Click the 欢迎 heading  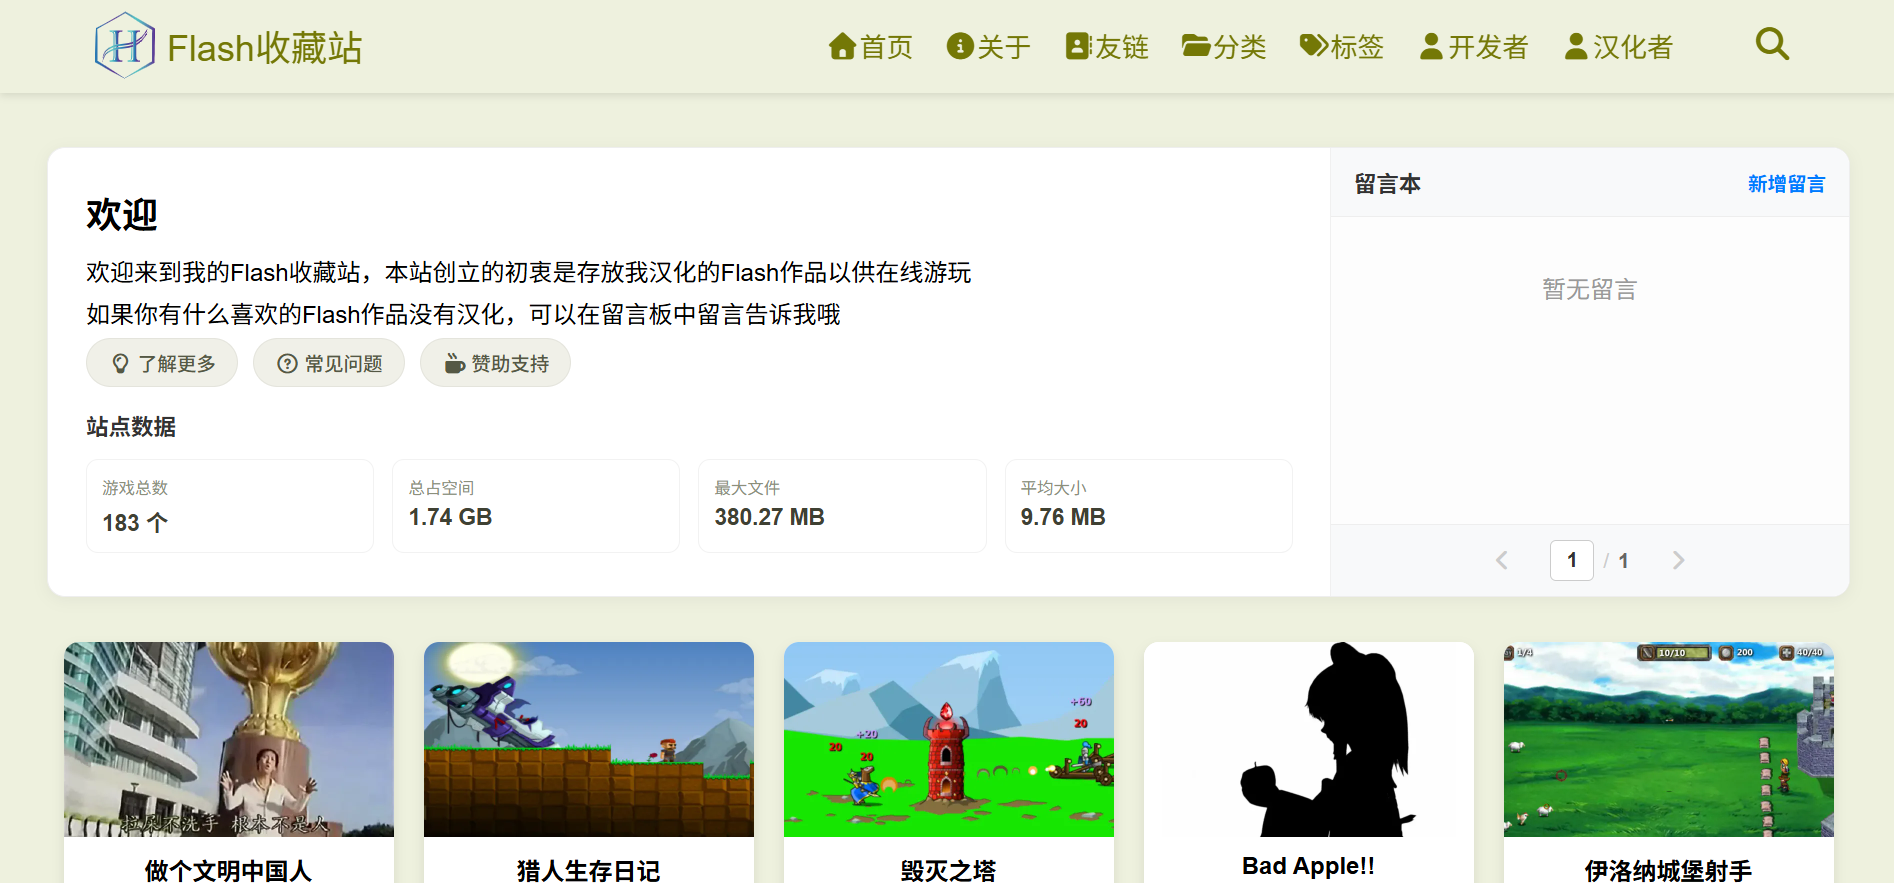(x=122, y=214)
